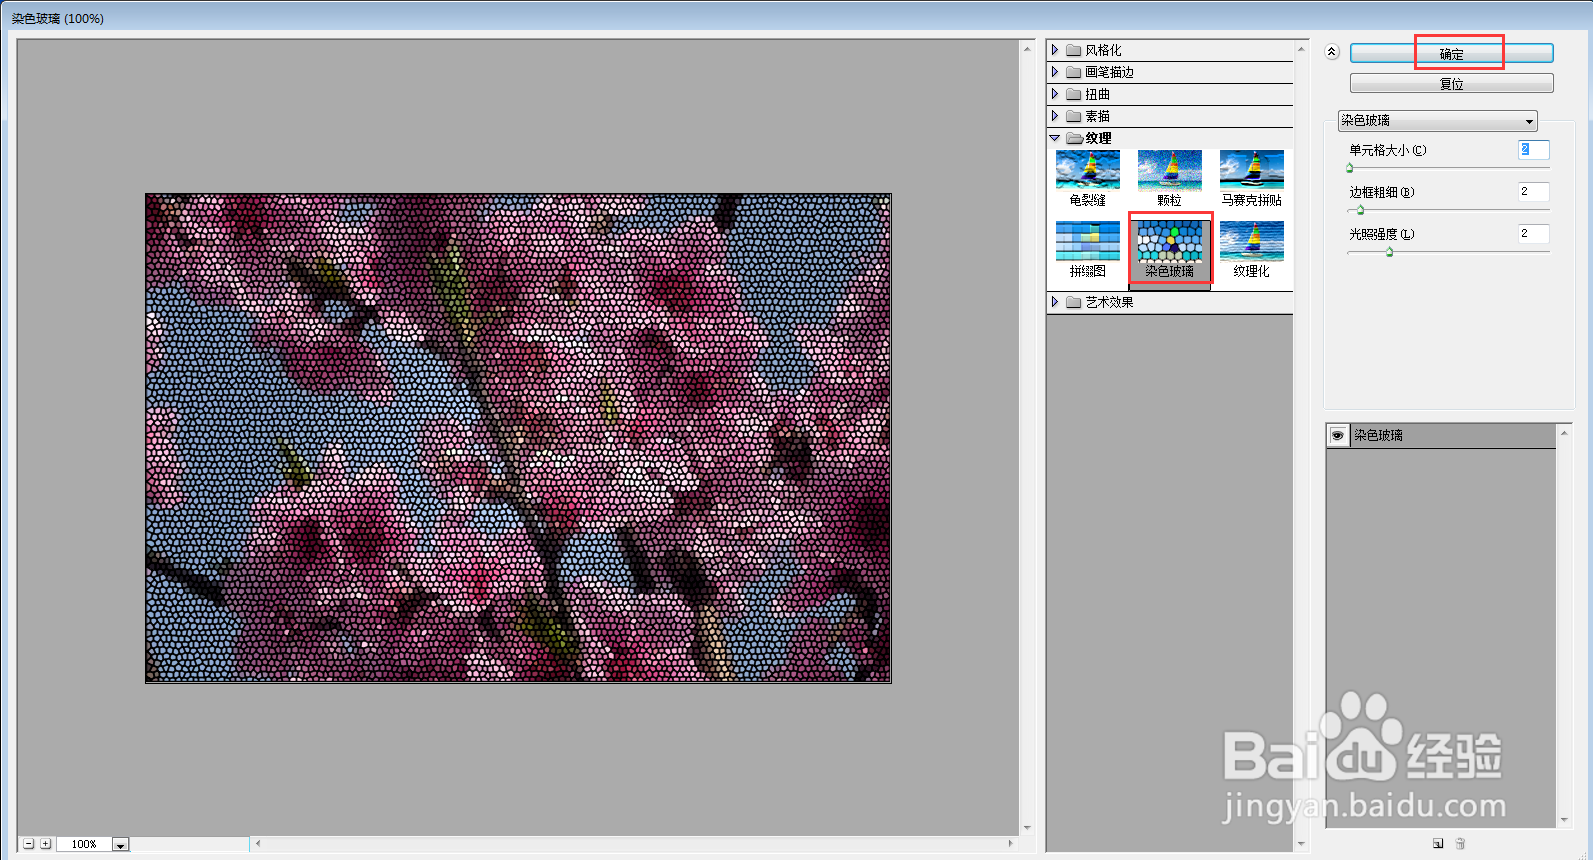This screenshot has height=860, width=1593.
Task: Click the stained glass preview image
Action: pos(518,438)
